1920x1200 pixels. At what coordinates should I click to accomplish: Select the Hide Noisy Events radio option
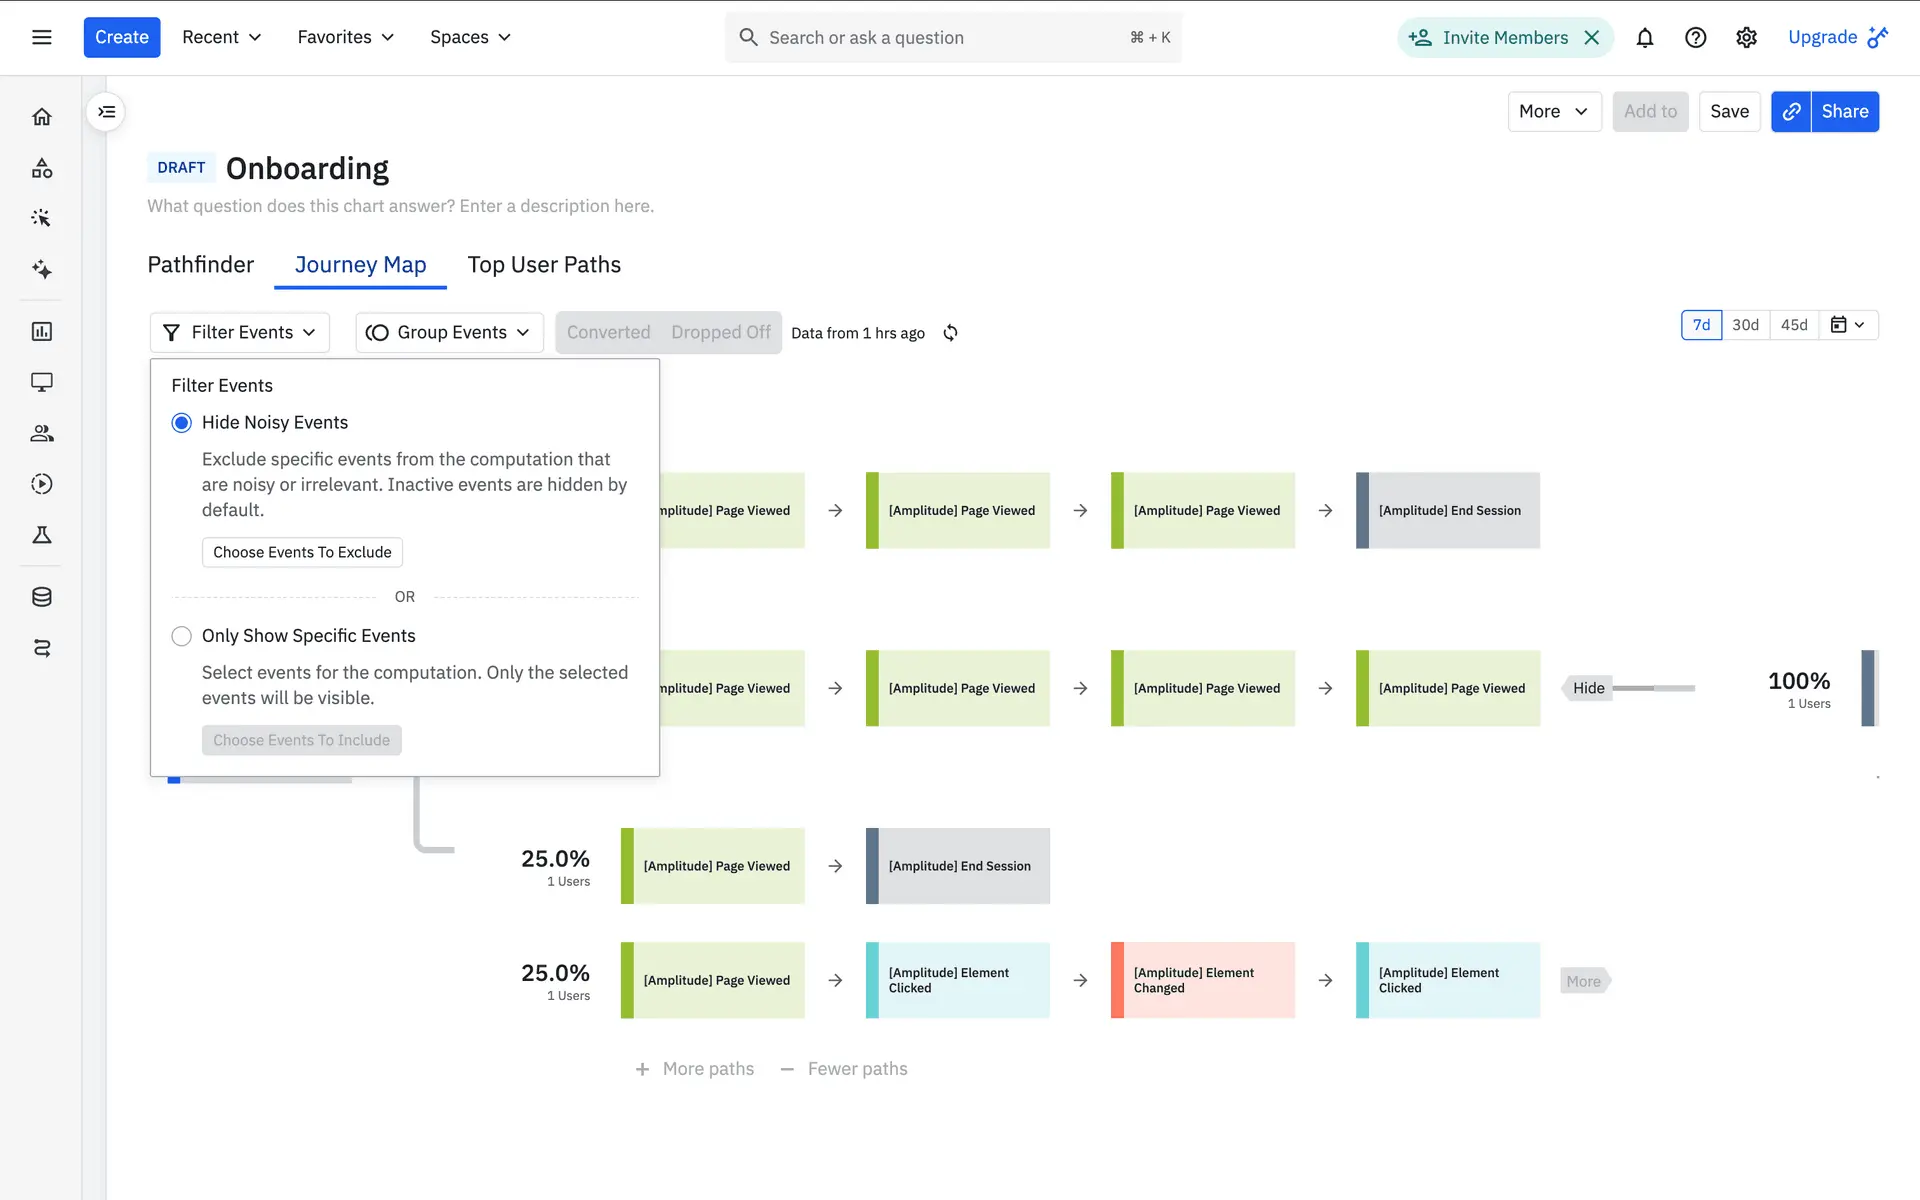coord(182,423)
